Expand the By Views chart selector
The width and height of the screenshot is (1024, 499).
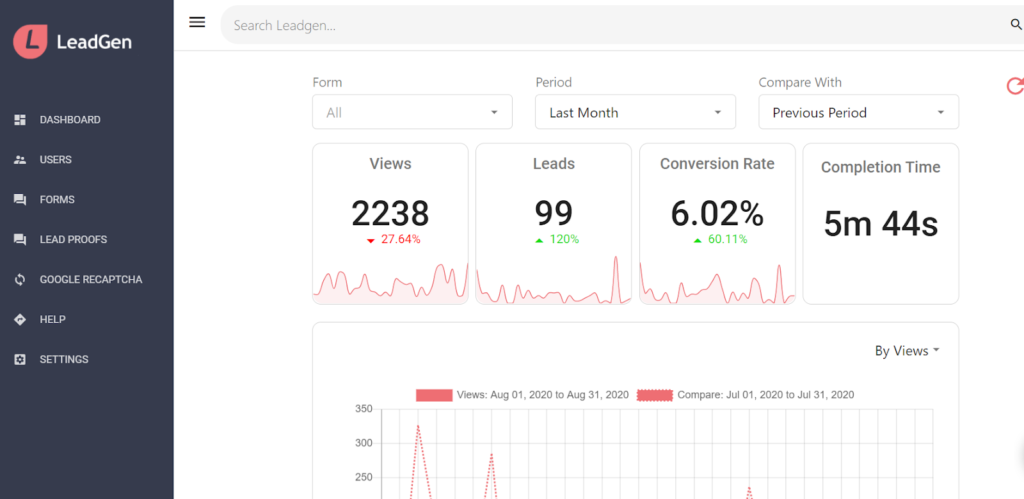point(907,351)
